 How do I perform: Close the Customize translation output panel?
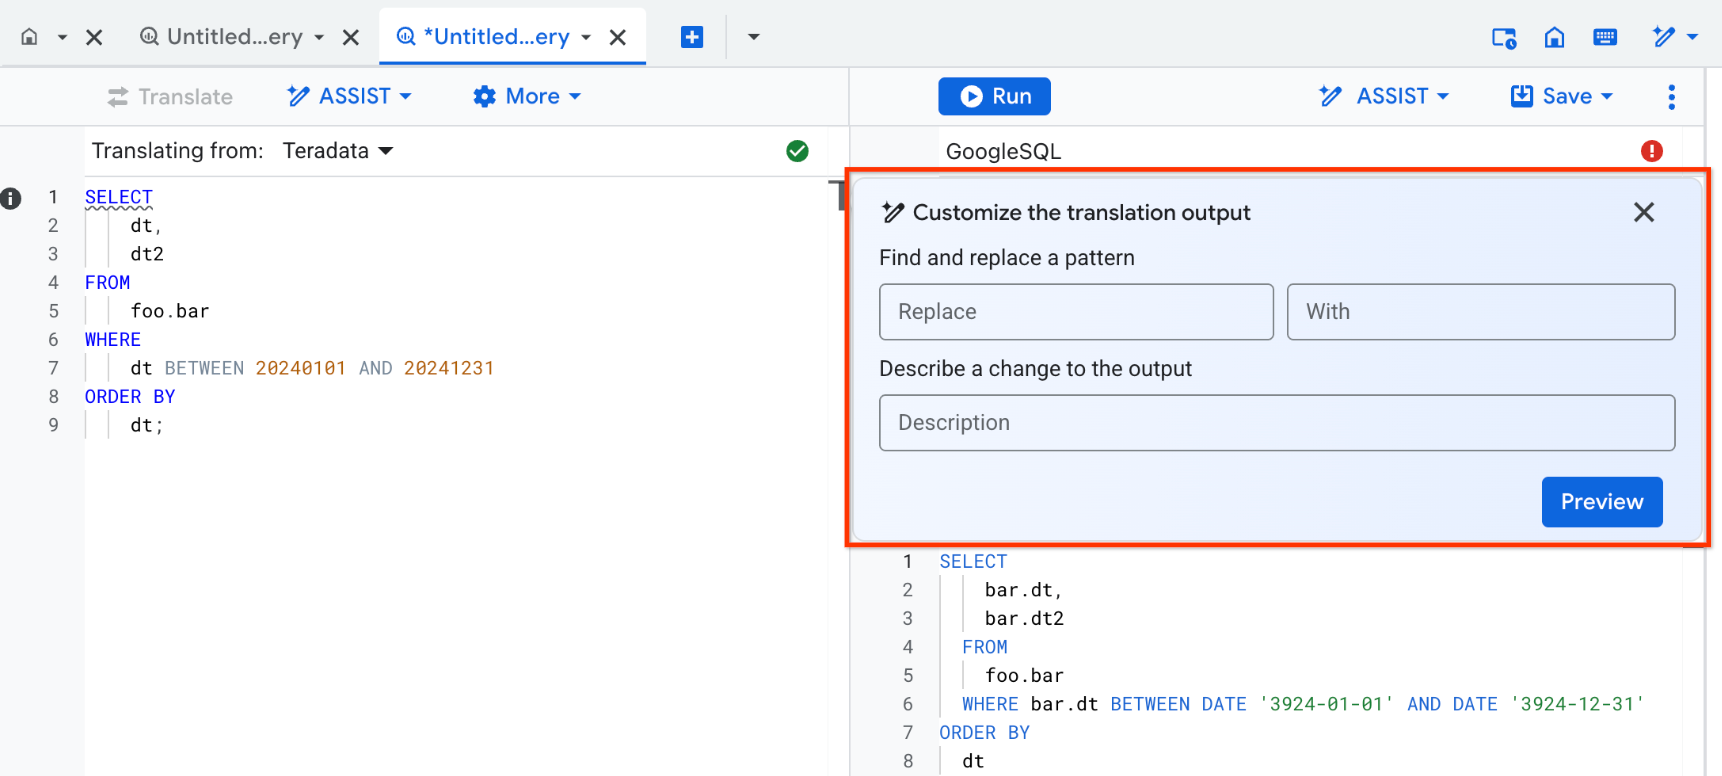pyautogui.click(x=1643, y=212)
